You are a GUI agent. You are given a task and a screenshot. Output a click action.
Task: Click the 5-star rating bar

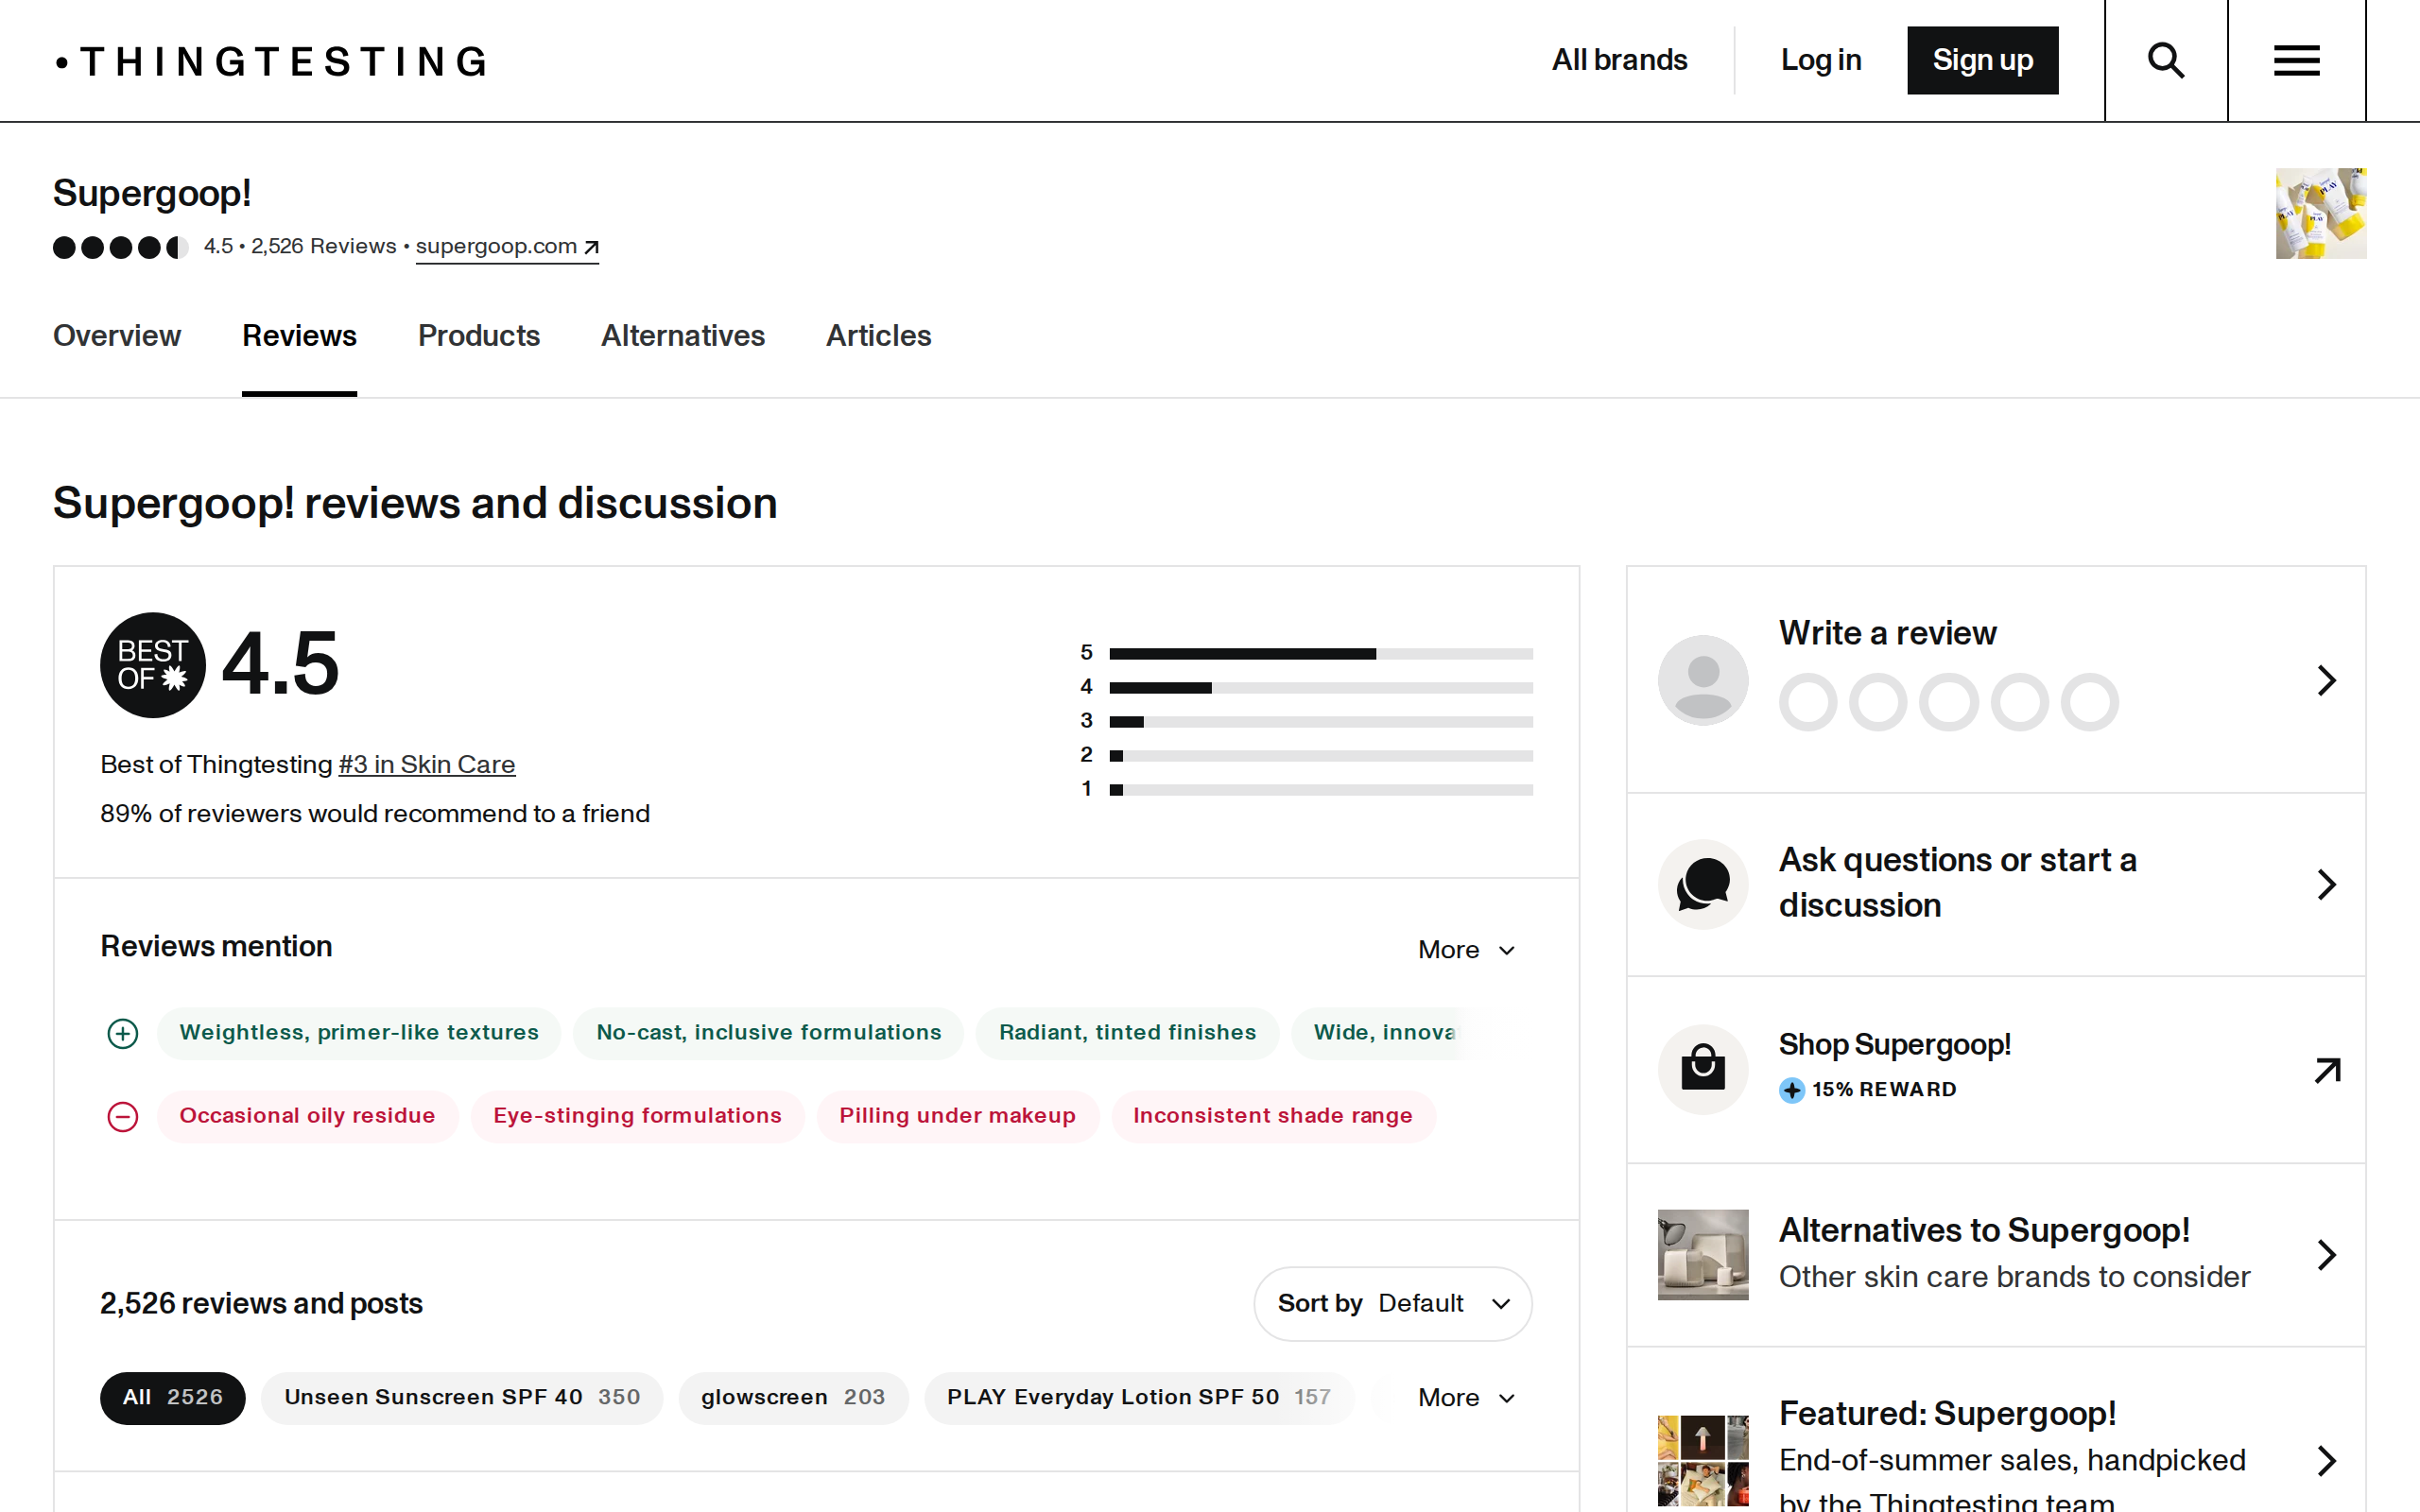click(1321, 654)
